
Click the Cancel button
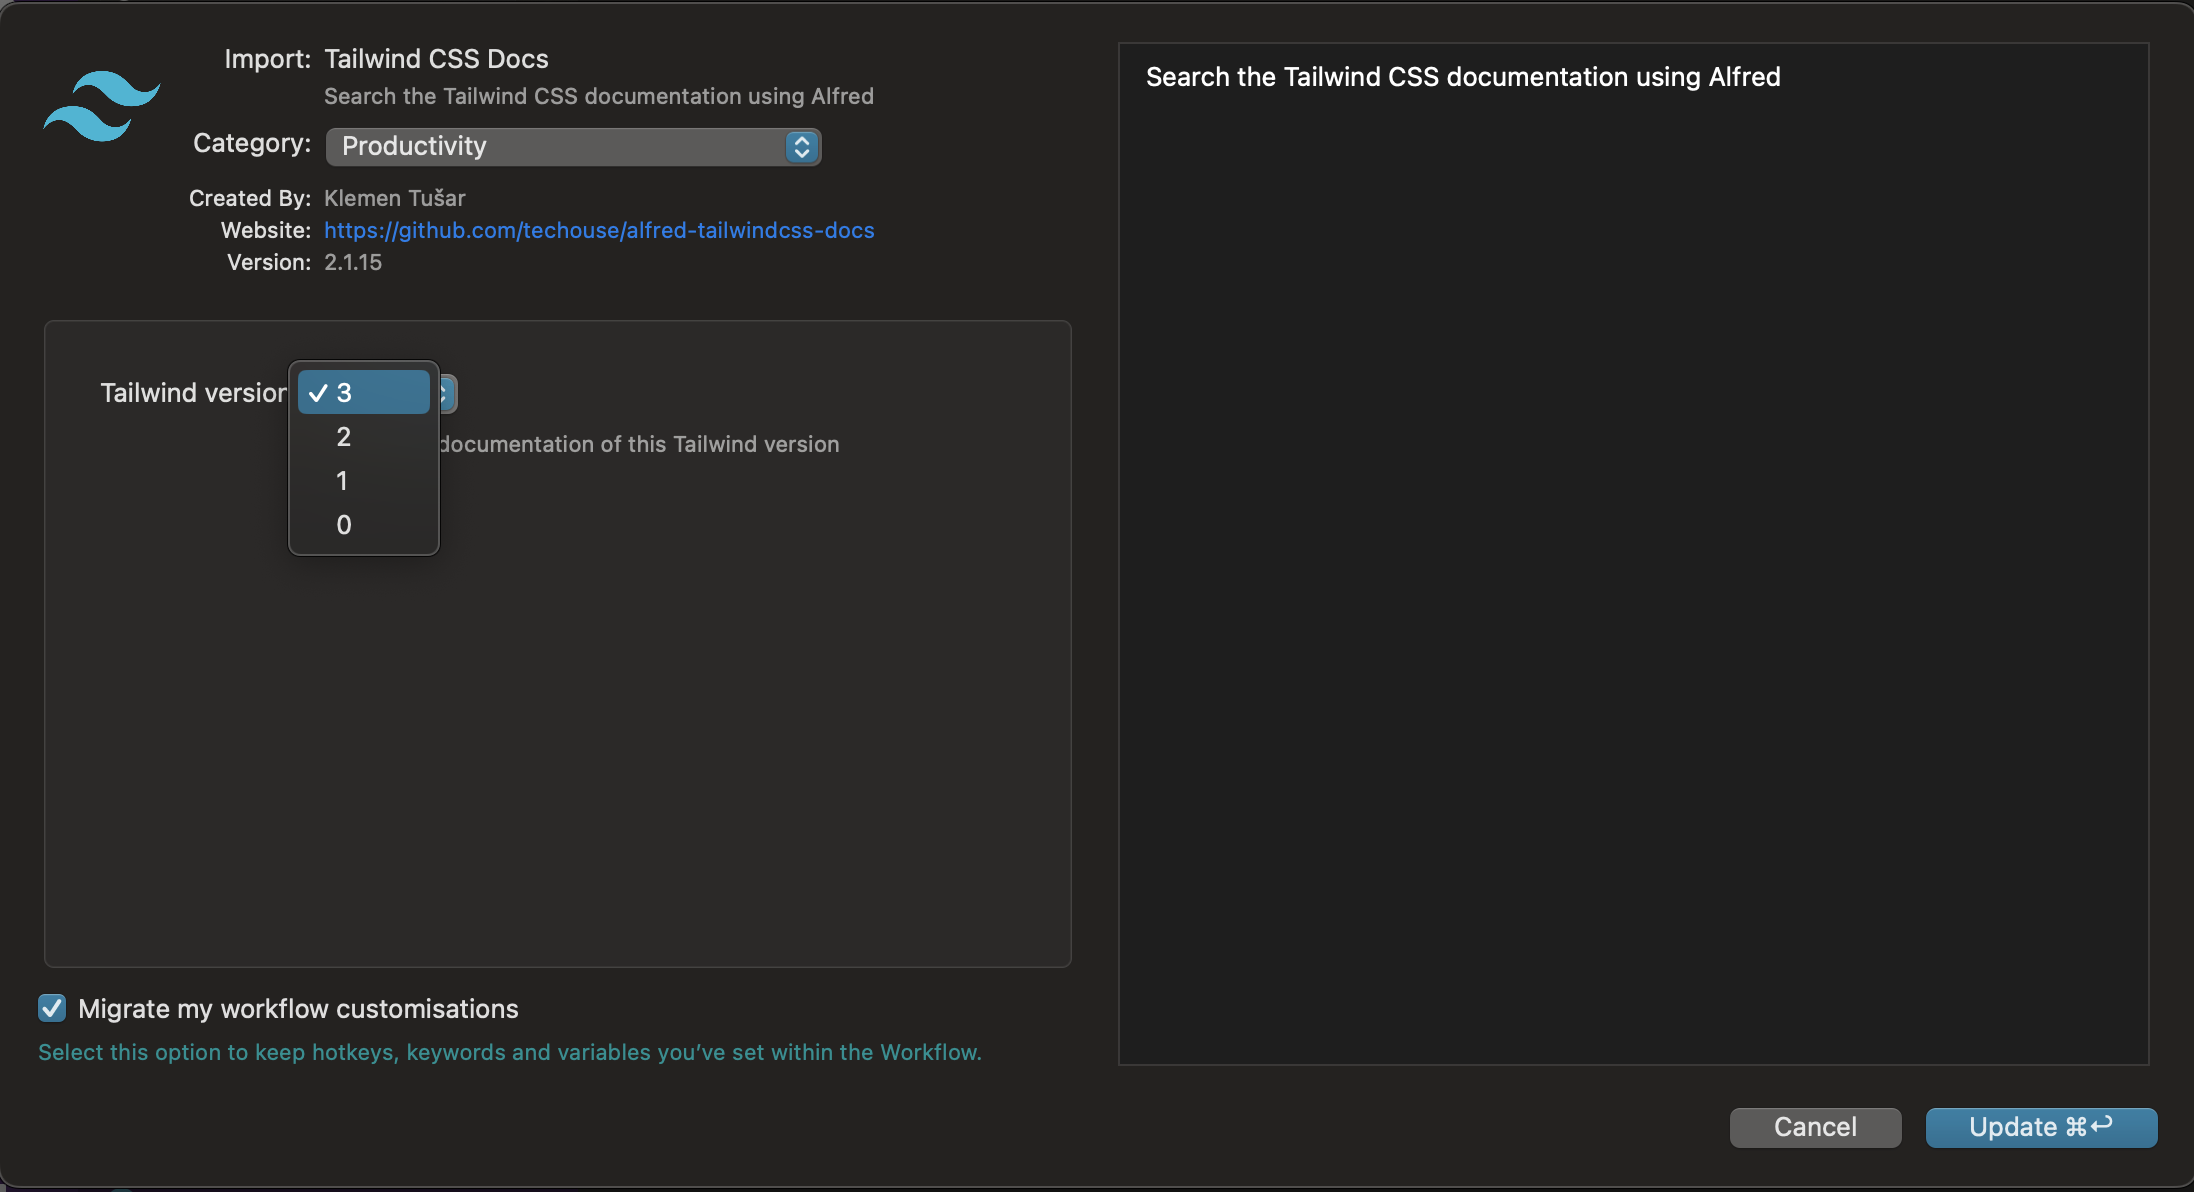[1815, 1127]
